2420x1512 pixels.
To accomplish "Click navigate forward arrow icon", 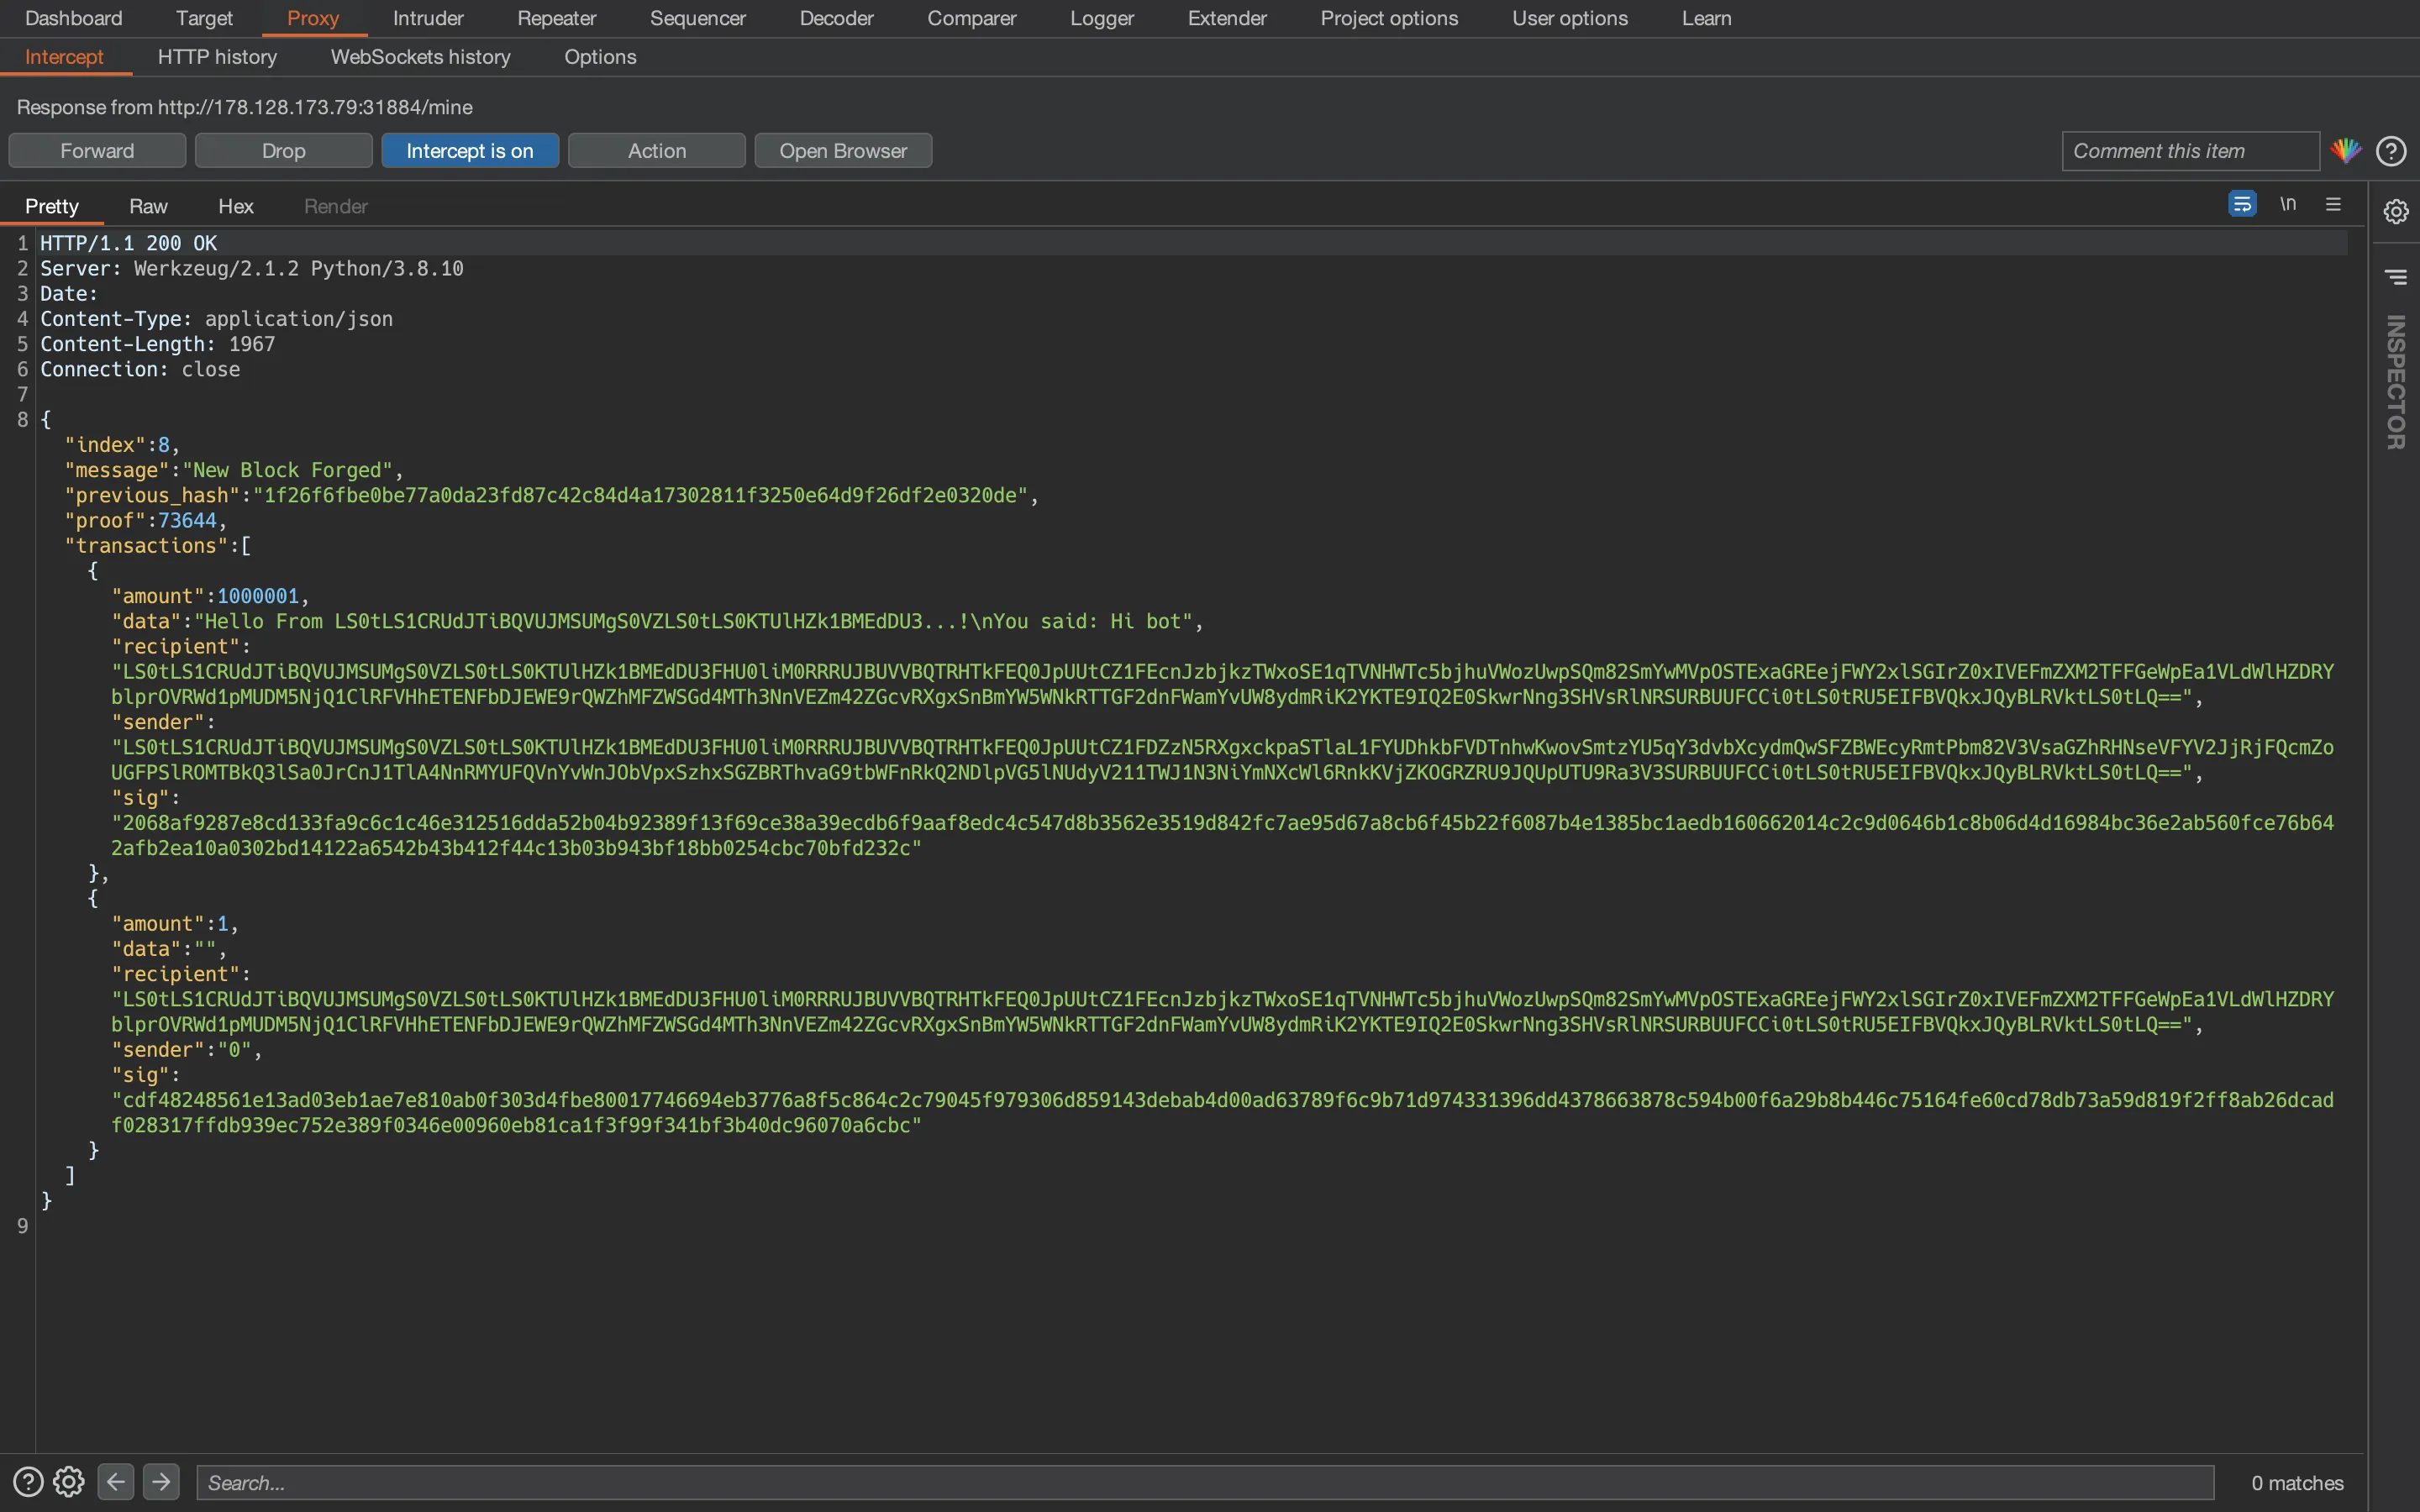I will point(160,1483).
